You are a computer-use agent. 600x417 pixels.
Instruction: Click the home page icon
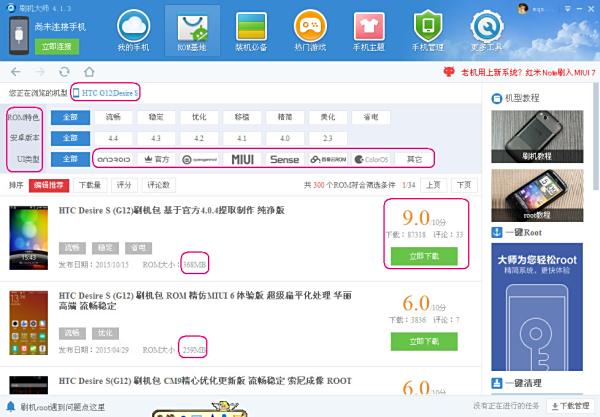pos(89,72)
